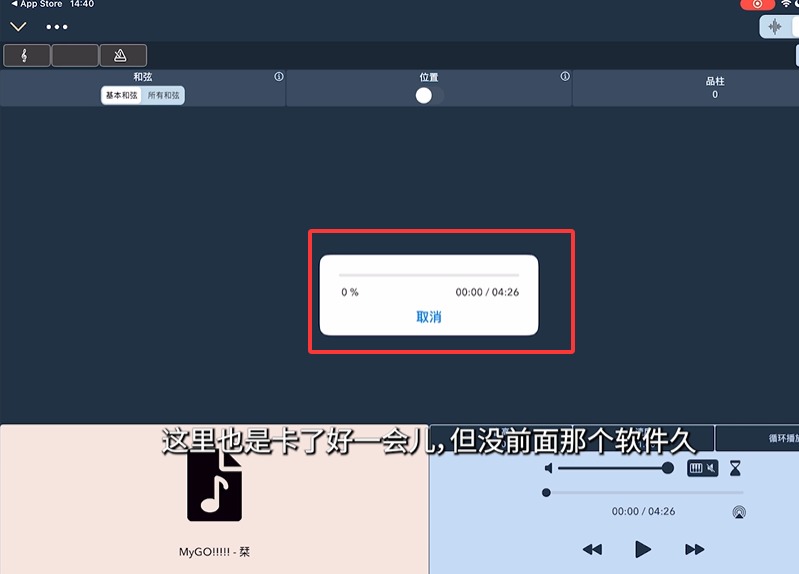
Task: Select the 基本和弦 segment
Action: (x=122, y=96)
